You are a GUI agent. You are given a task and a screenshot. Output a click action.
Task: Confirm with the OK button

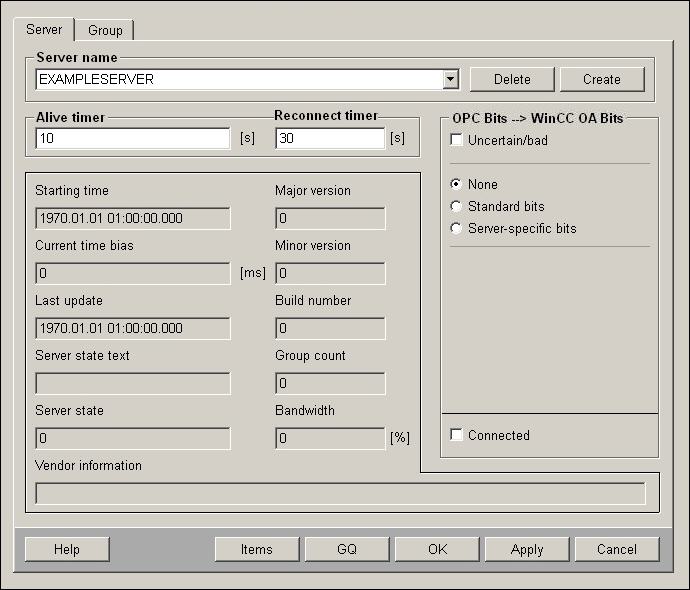coord(437,549)
